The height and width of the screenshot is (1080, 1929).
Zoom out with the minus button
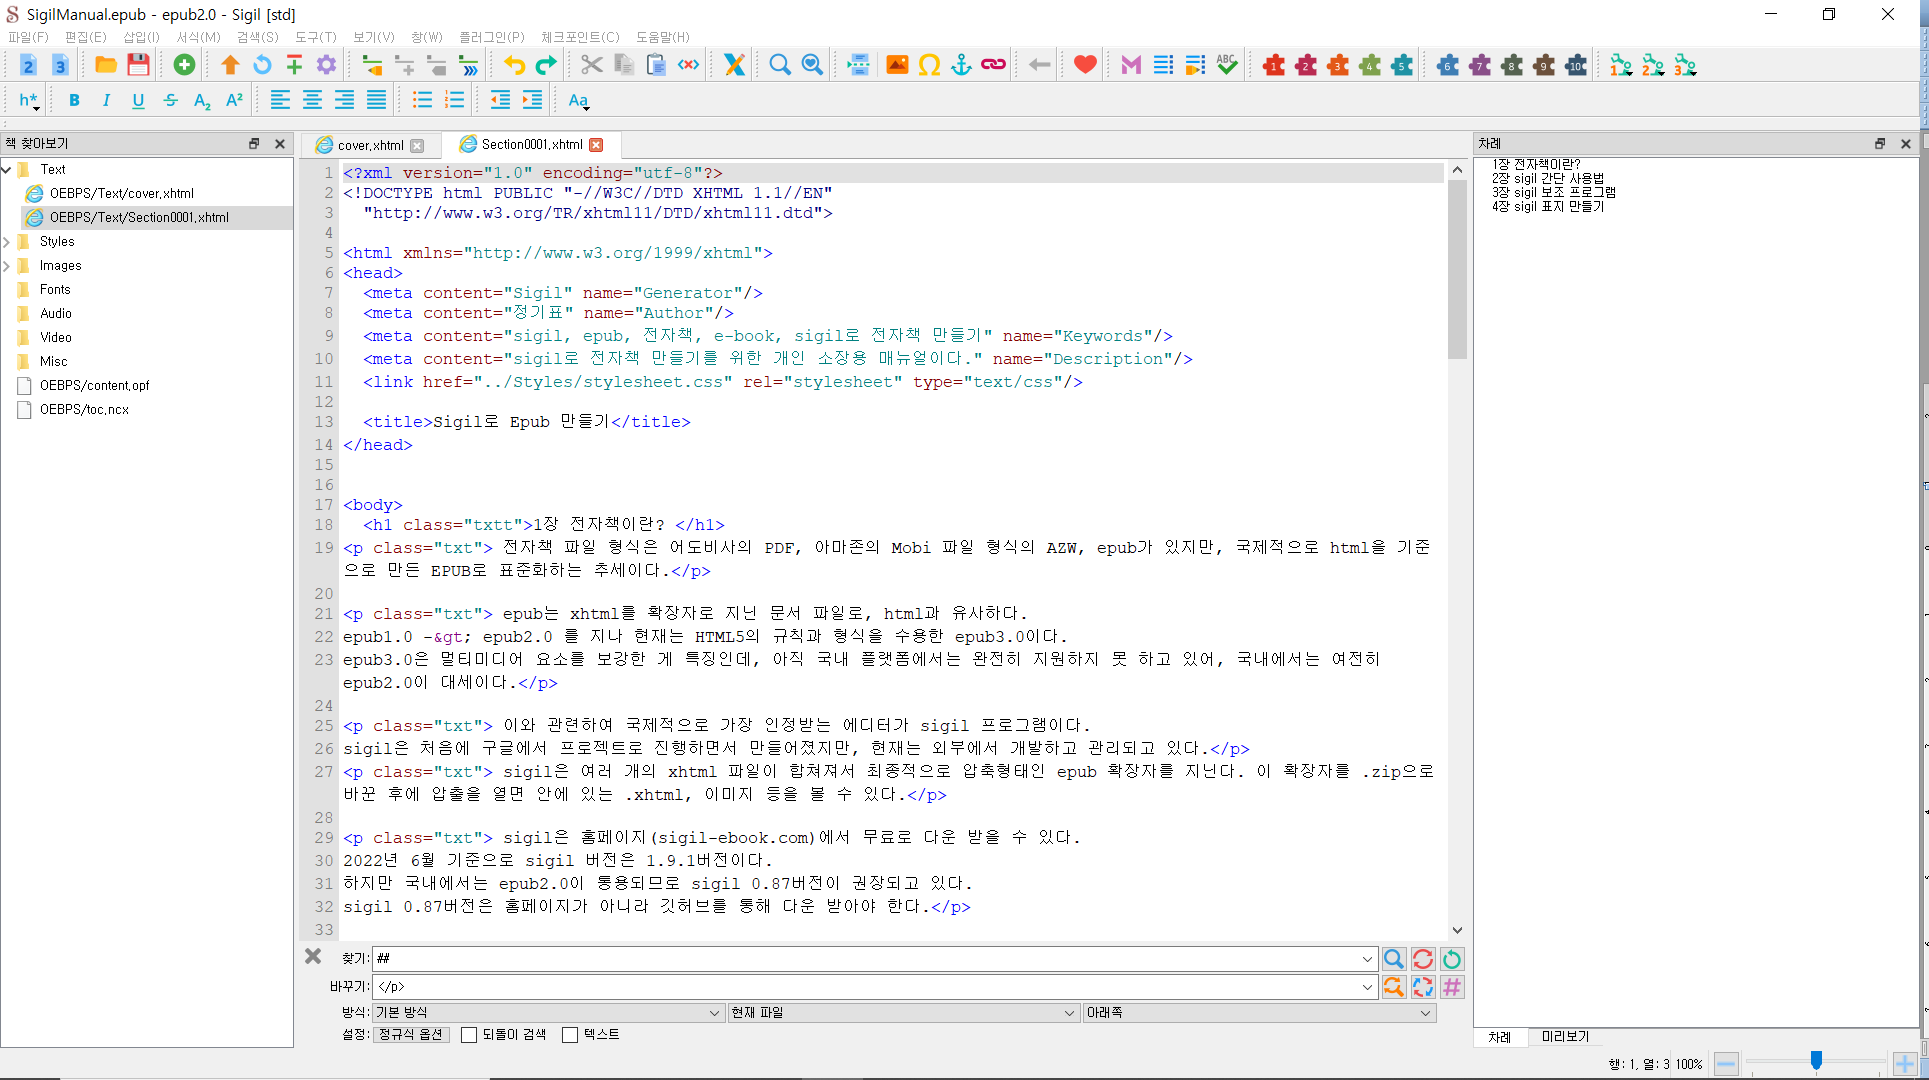pos(1726,1064)
